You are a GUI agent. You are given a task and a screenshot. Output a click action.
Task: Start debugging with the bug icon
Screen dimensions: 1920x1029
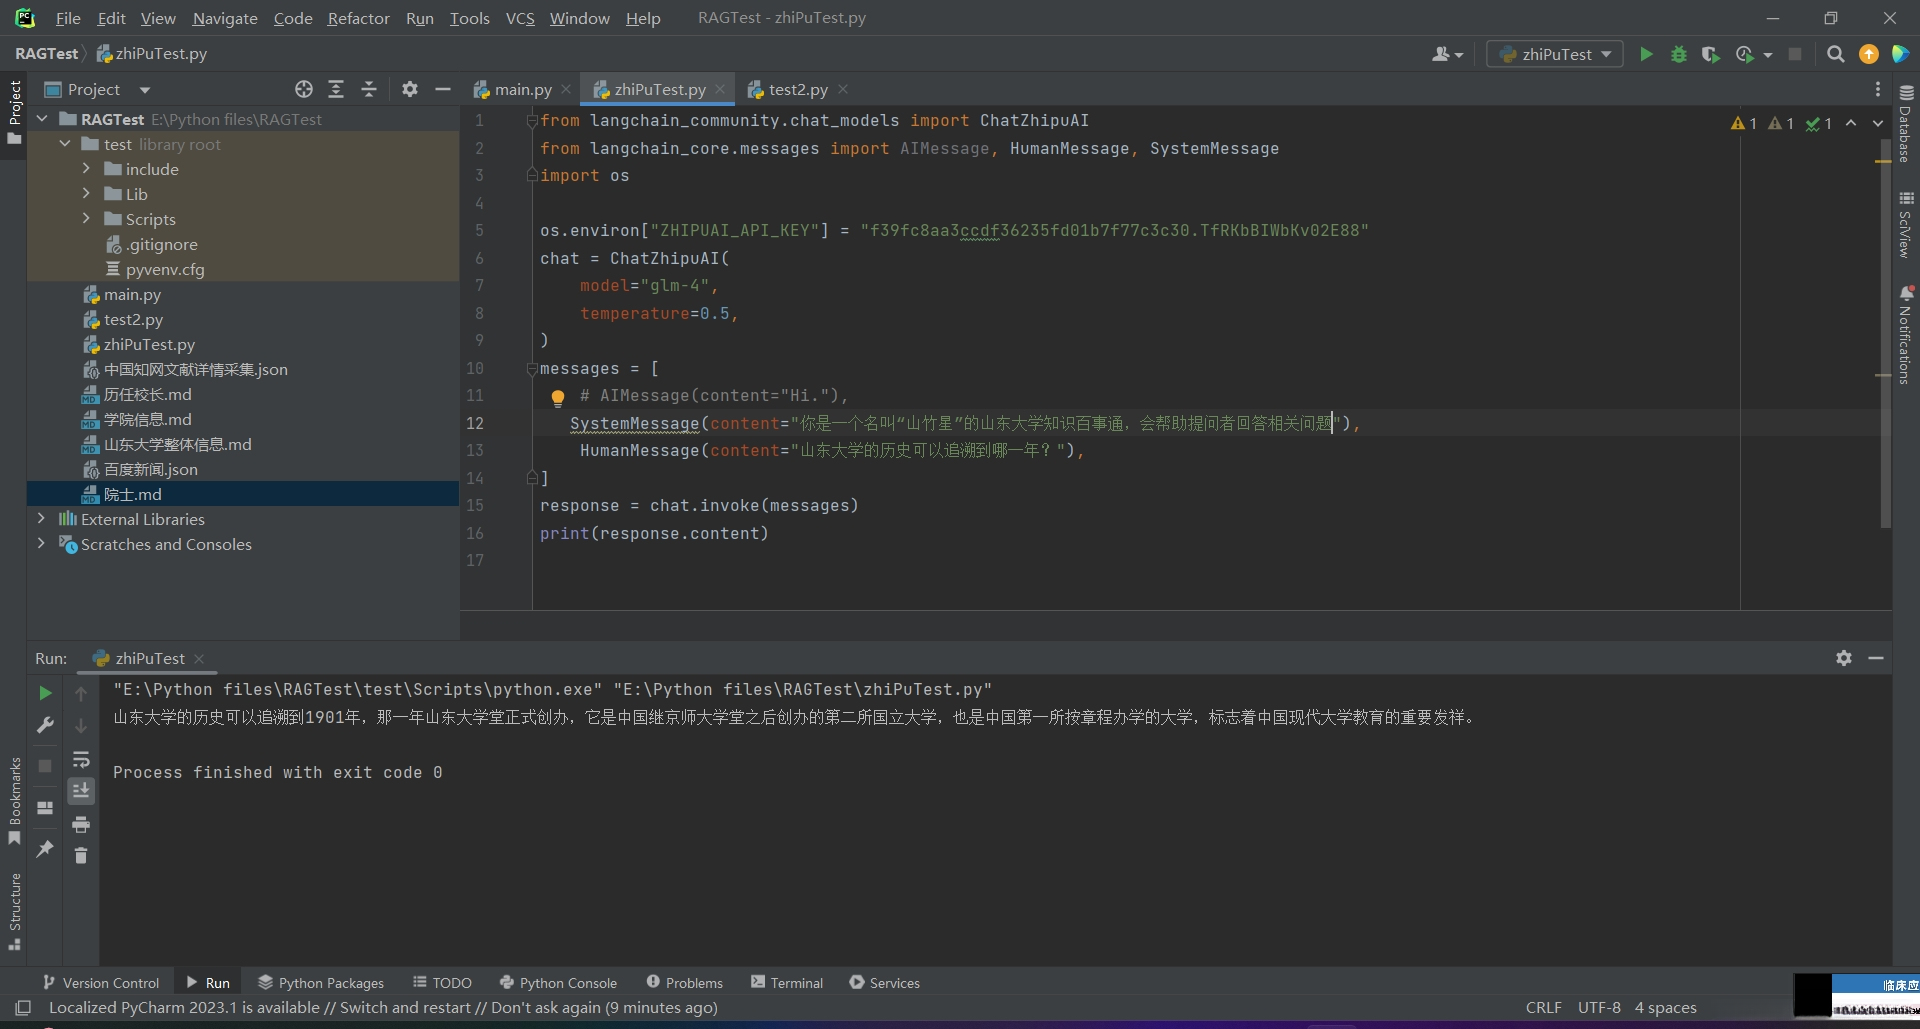point(1679,54)
